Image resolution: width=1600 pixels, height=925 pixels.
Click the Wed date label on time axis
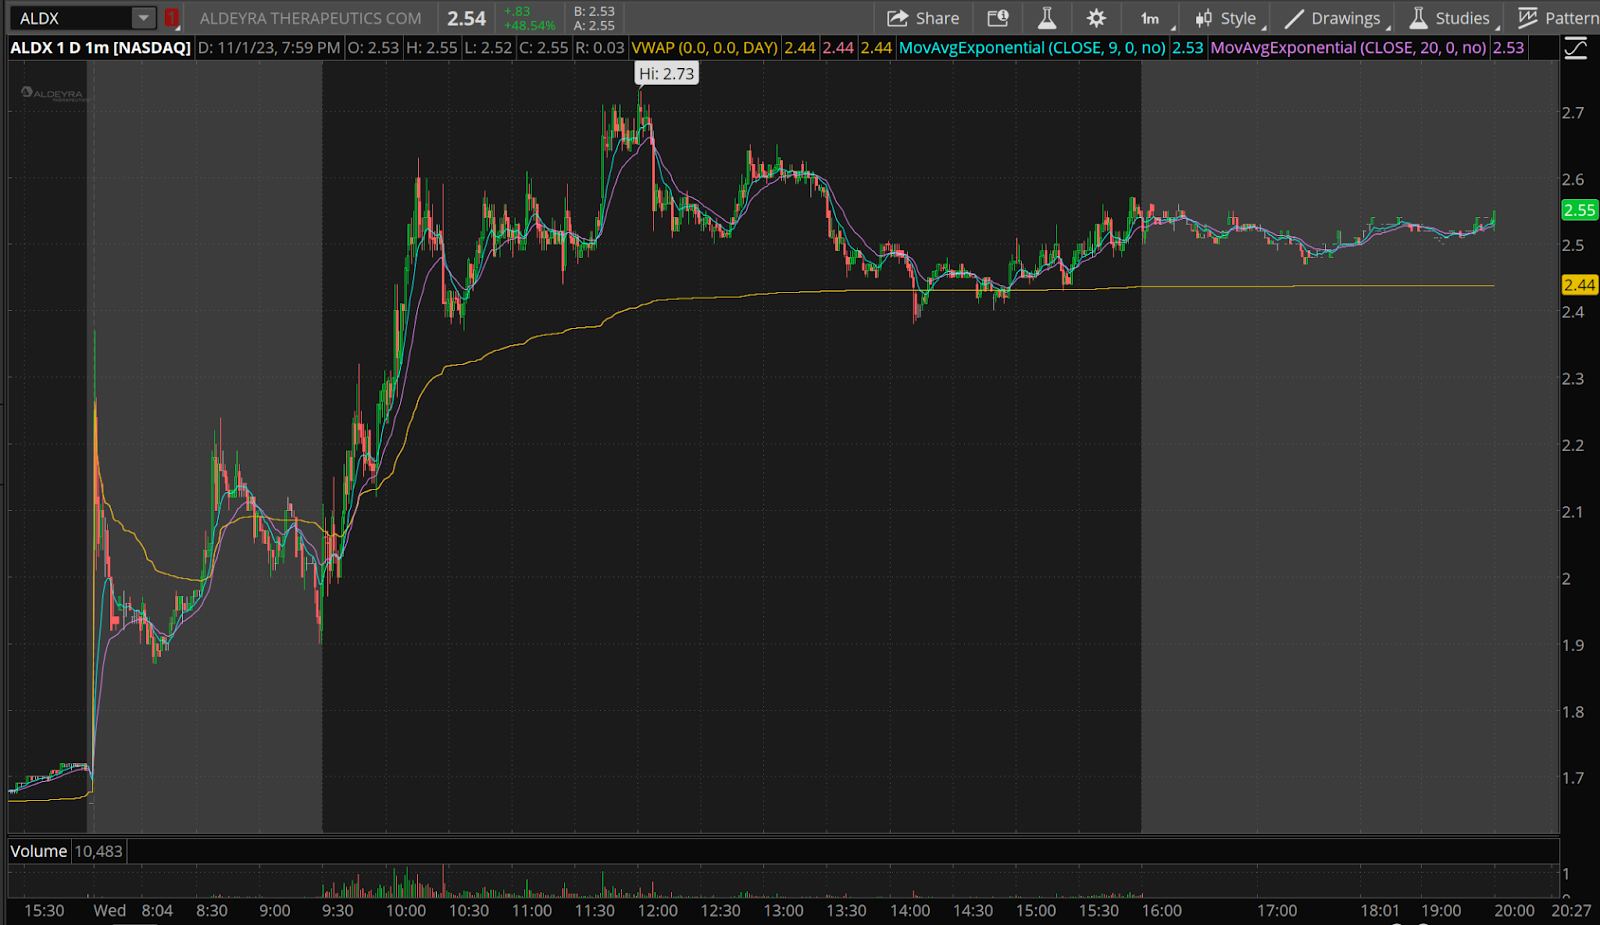pos(110,911)
